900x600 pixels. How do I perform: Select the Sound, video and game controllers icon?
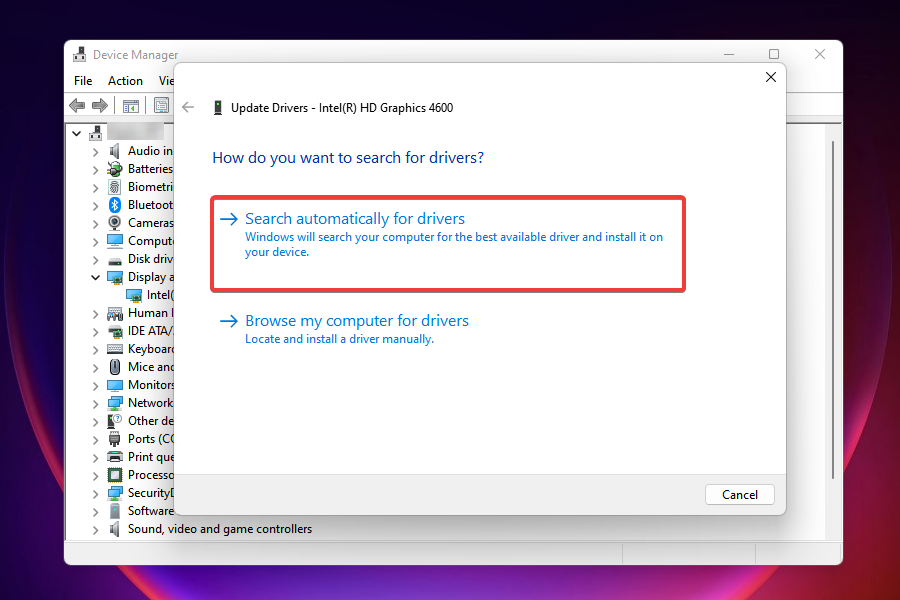tap(115, 529)
